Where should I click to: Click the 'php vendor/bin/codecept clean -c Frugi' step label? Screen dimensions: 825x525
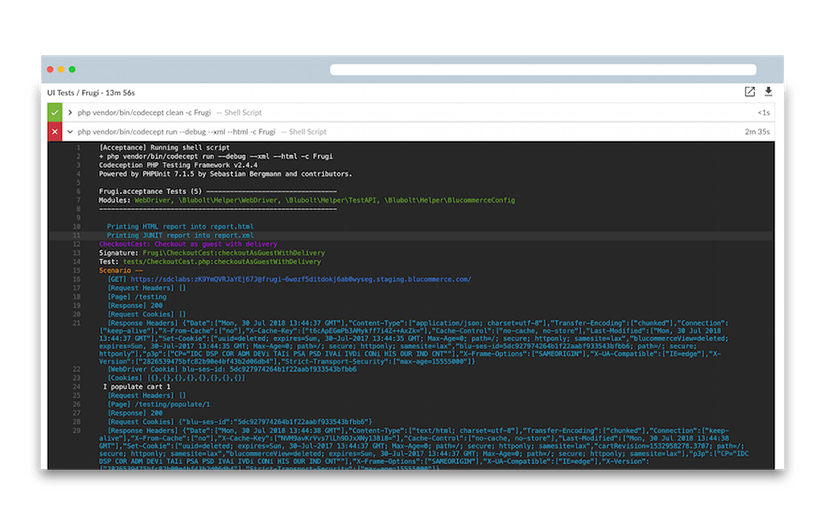tap(144, 113)
